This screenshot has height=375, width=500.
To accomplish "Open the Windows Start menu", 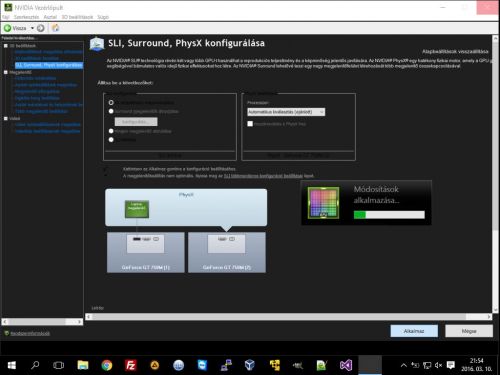I will tap(12, 365).
